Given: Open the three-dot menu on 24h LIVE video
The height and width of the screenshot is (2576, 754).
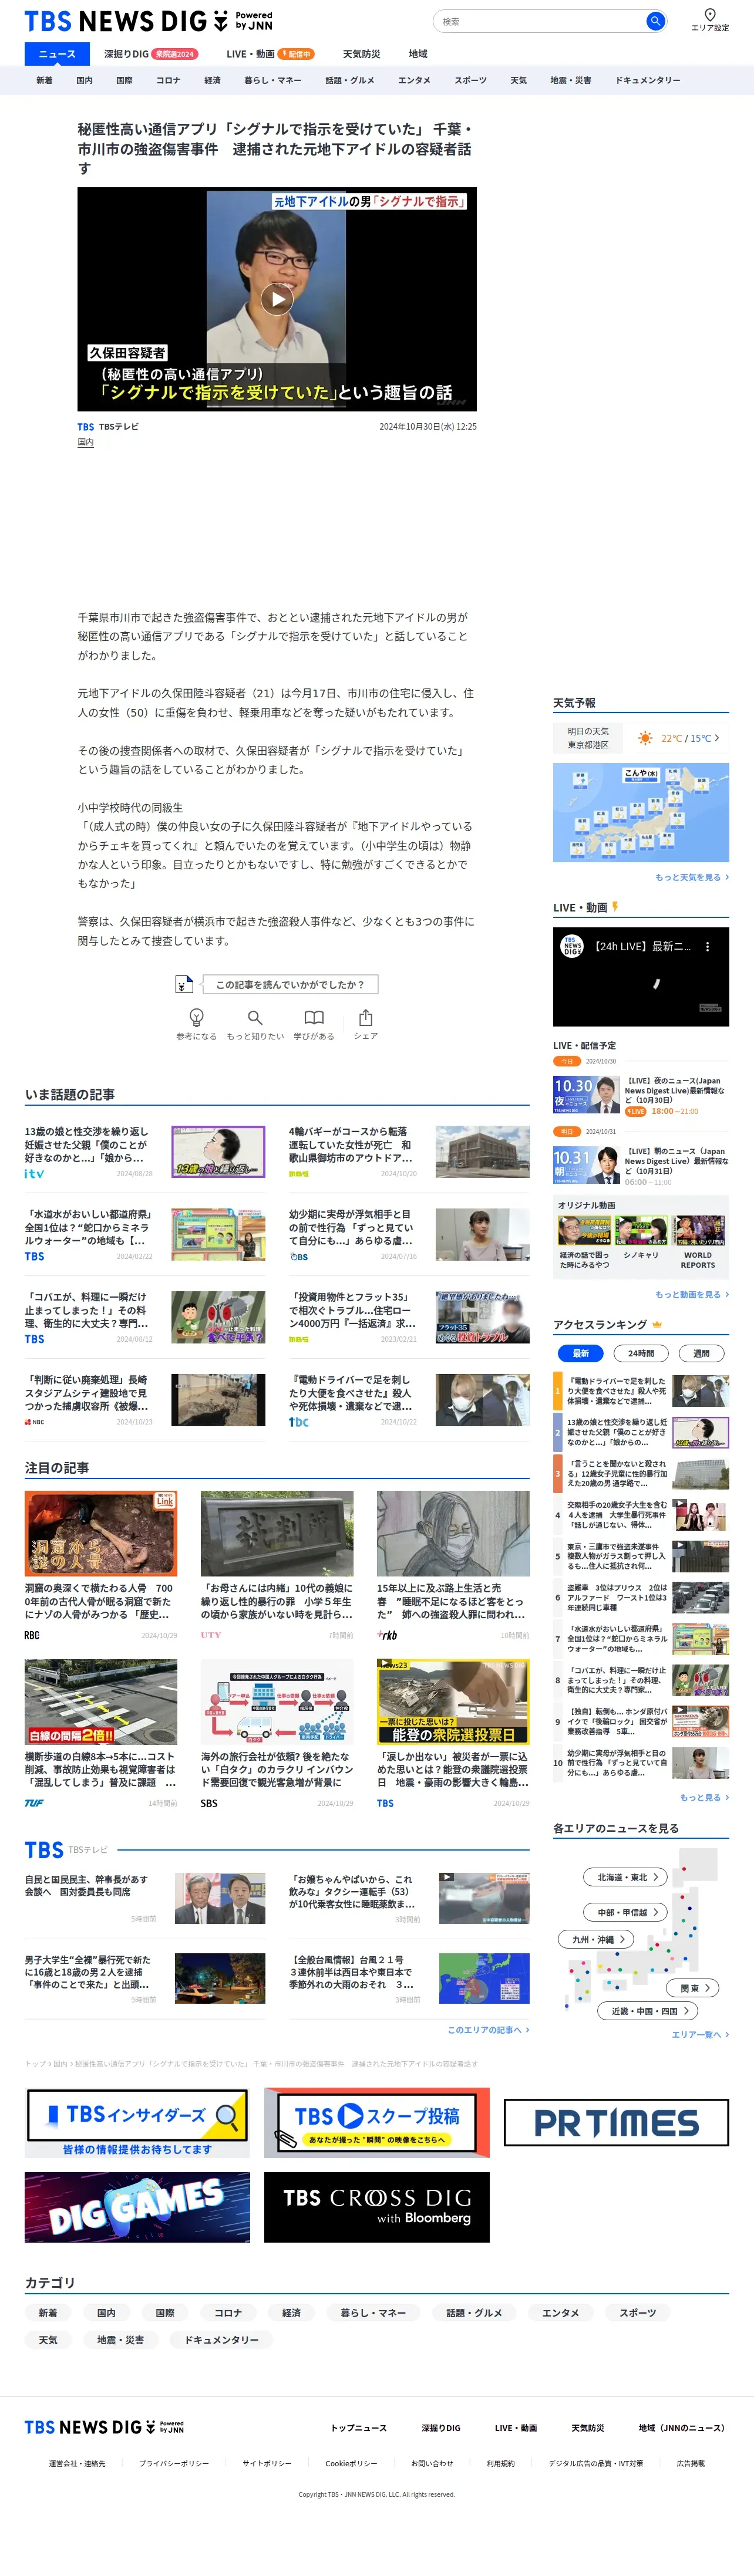Looking at the screenshot, I should point(707,946).
